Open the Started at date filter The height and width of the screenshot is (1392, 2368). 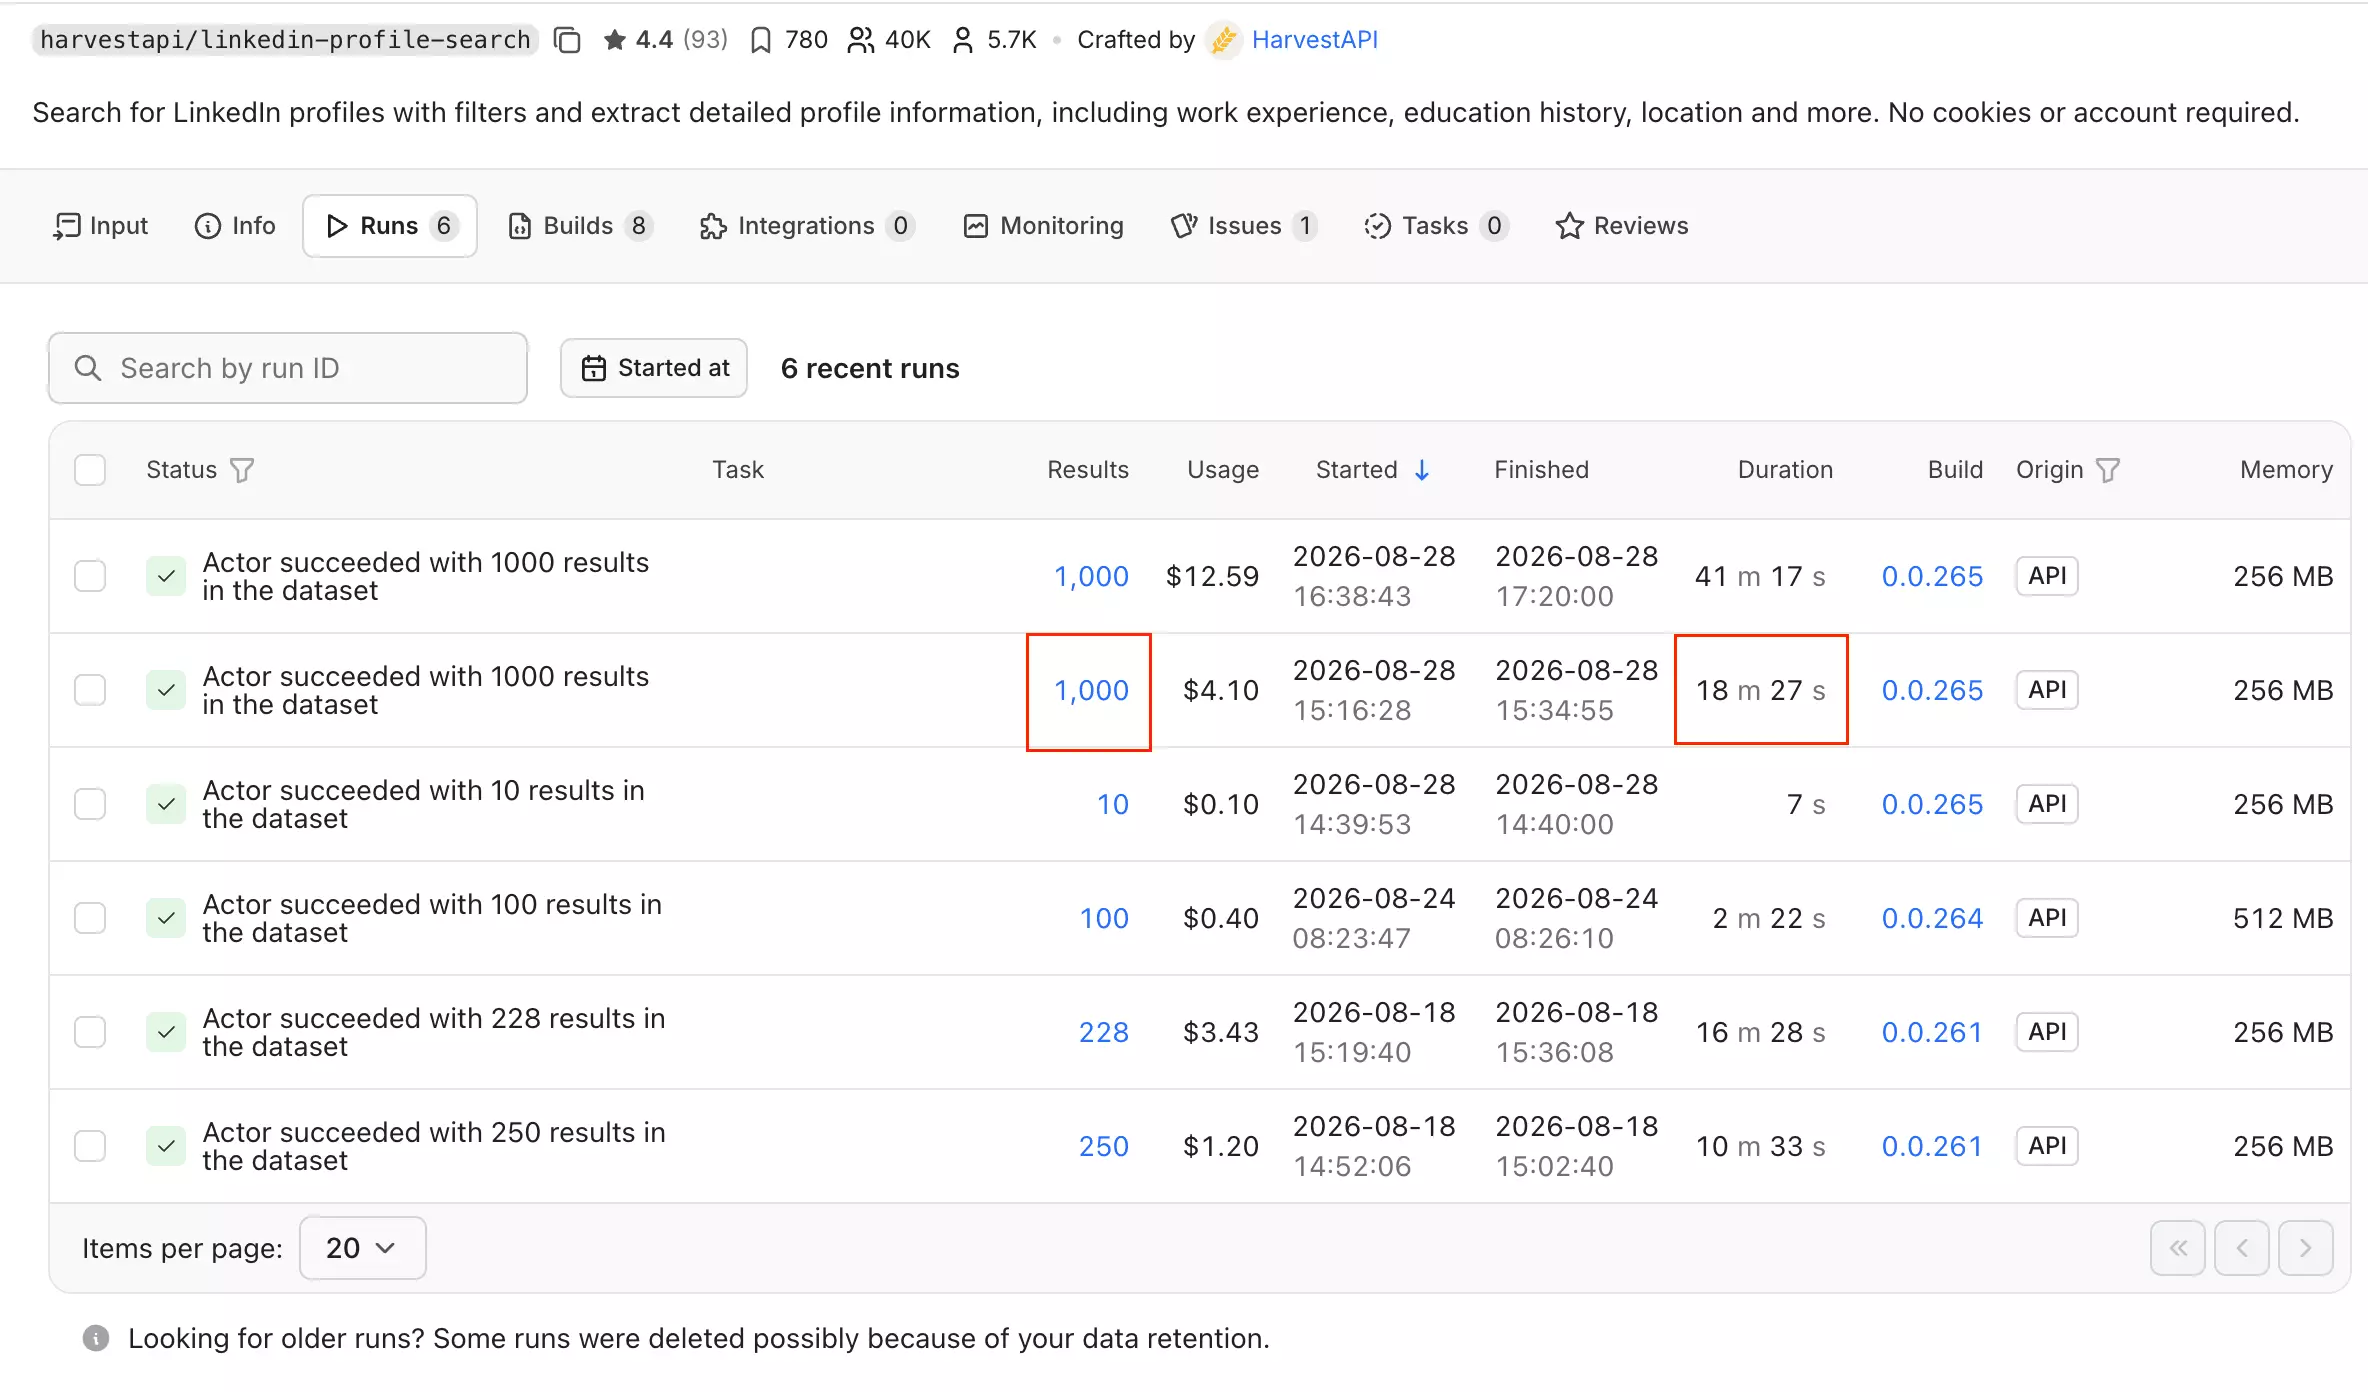point(654,368)
